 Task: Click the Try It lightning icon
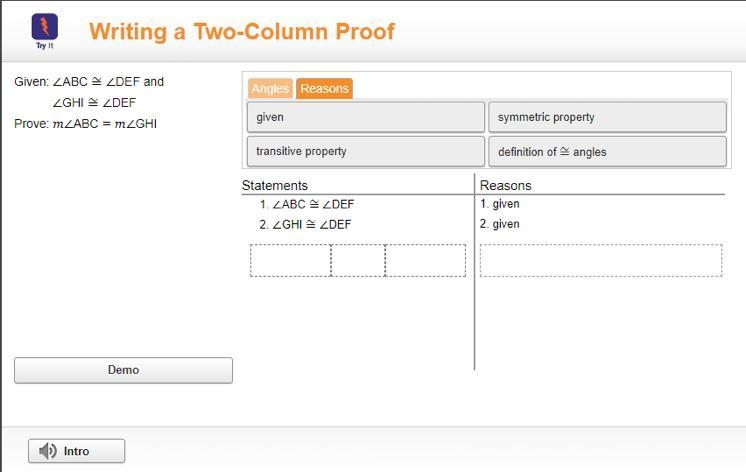(45, 27)
